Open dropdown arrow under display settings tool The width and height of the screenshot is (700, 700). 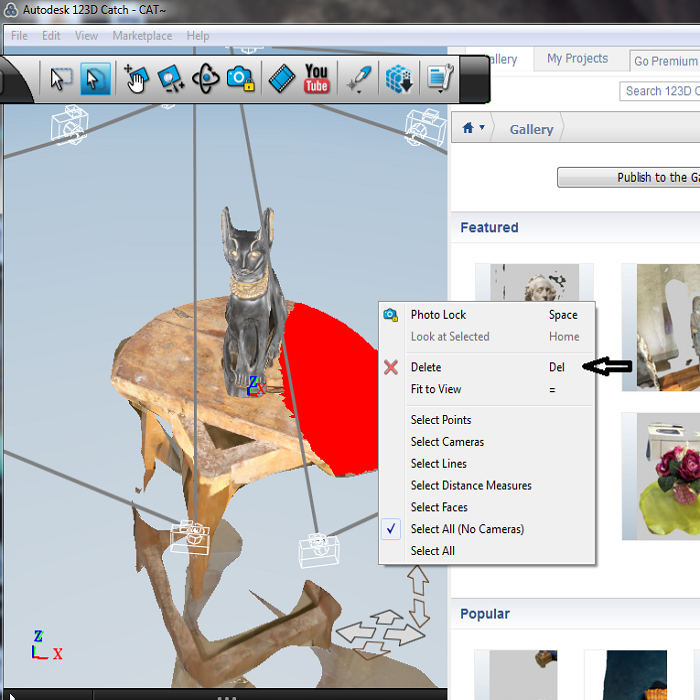click(x=440, y=92)
